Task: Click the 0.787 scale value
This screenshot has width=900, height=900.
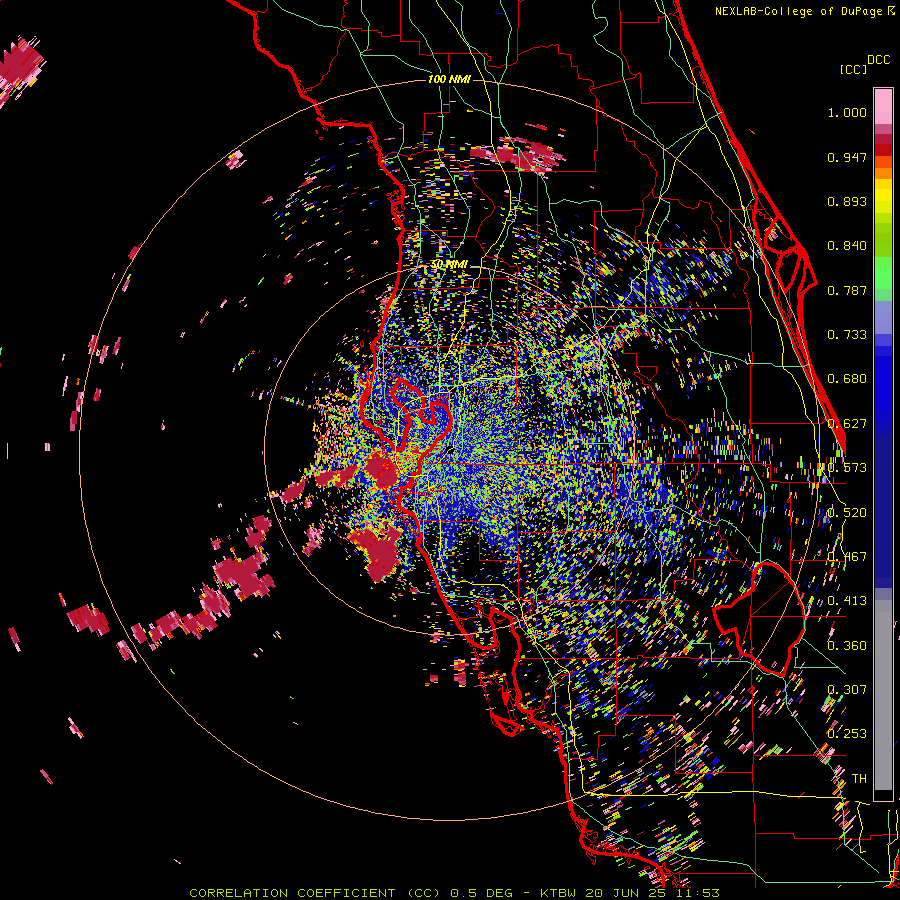Action: pos(847,290)
